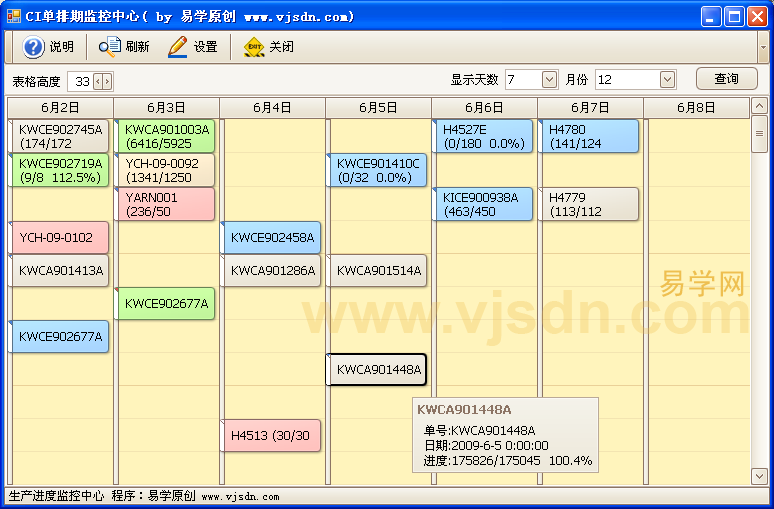This screenshot has width=774, height=509.
Task: Select the green KWCA901003A order card
Action: tap(166, 136)
